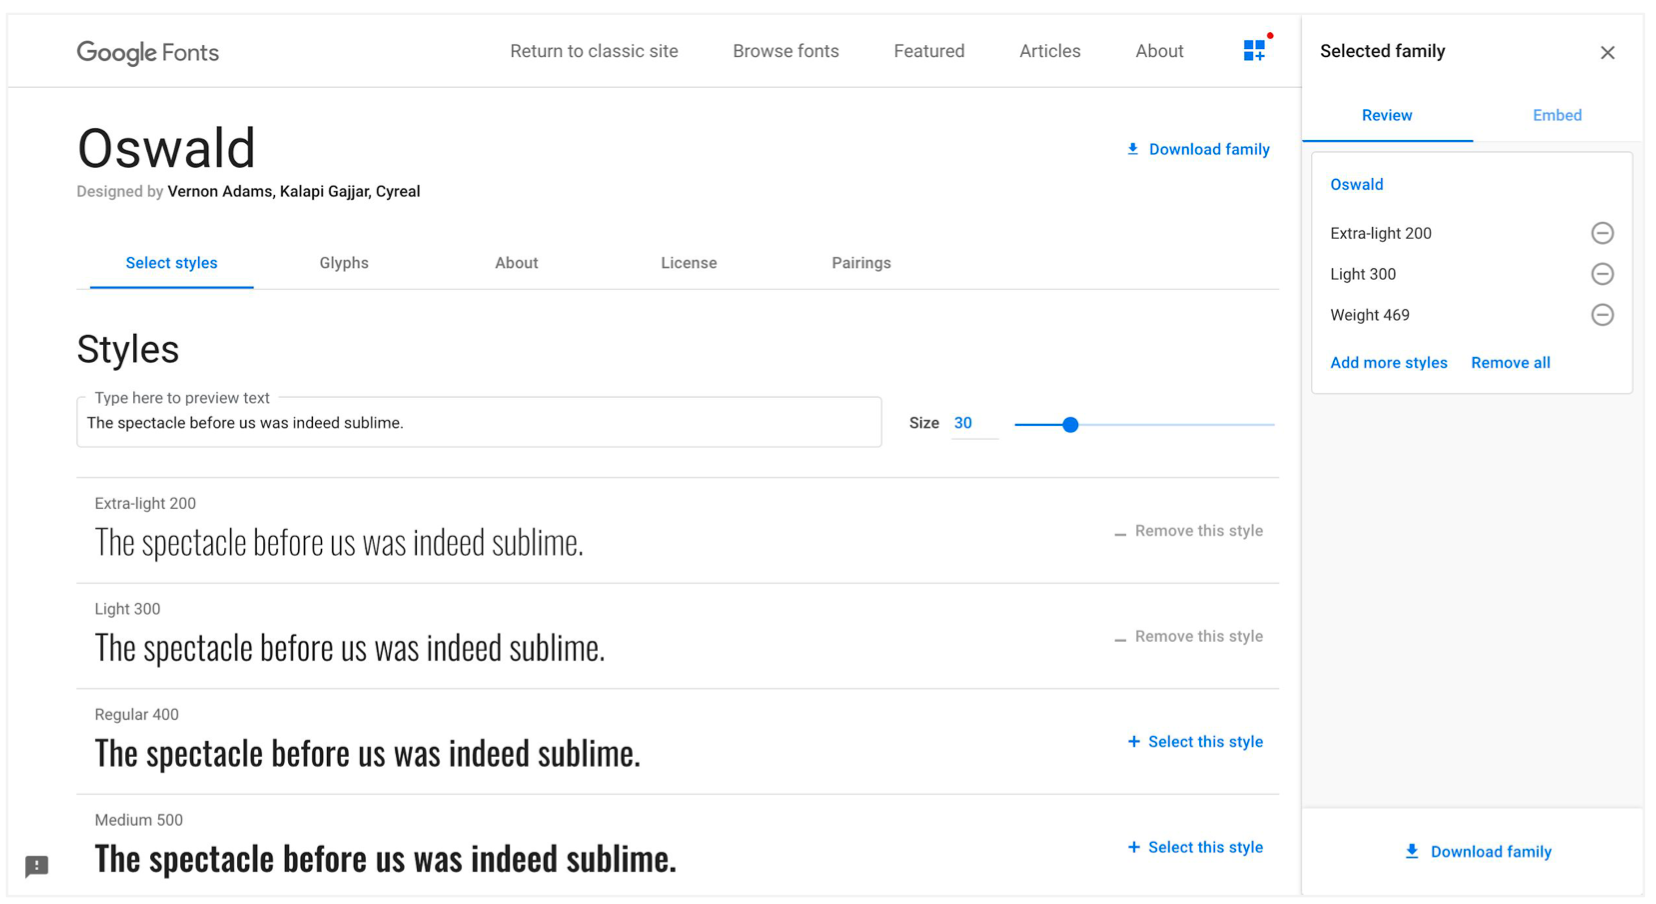The image size is (1656, 904).
Task: Remove the Extra-light 200 style in list
Action: [1188, 531]
